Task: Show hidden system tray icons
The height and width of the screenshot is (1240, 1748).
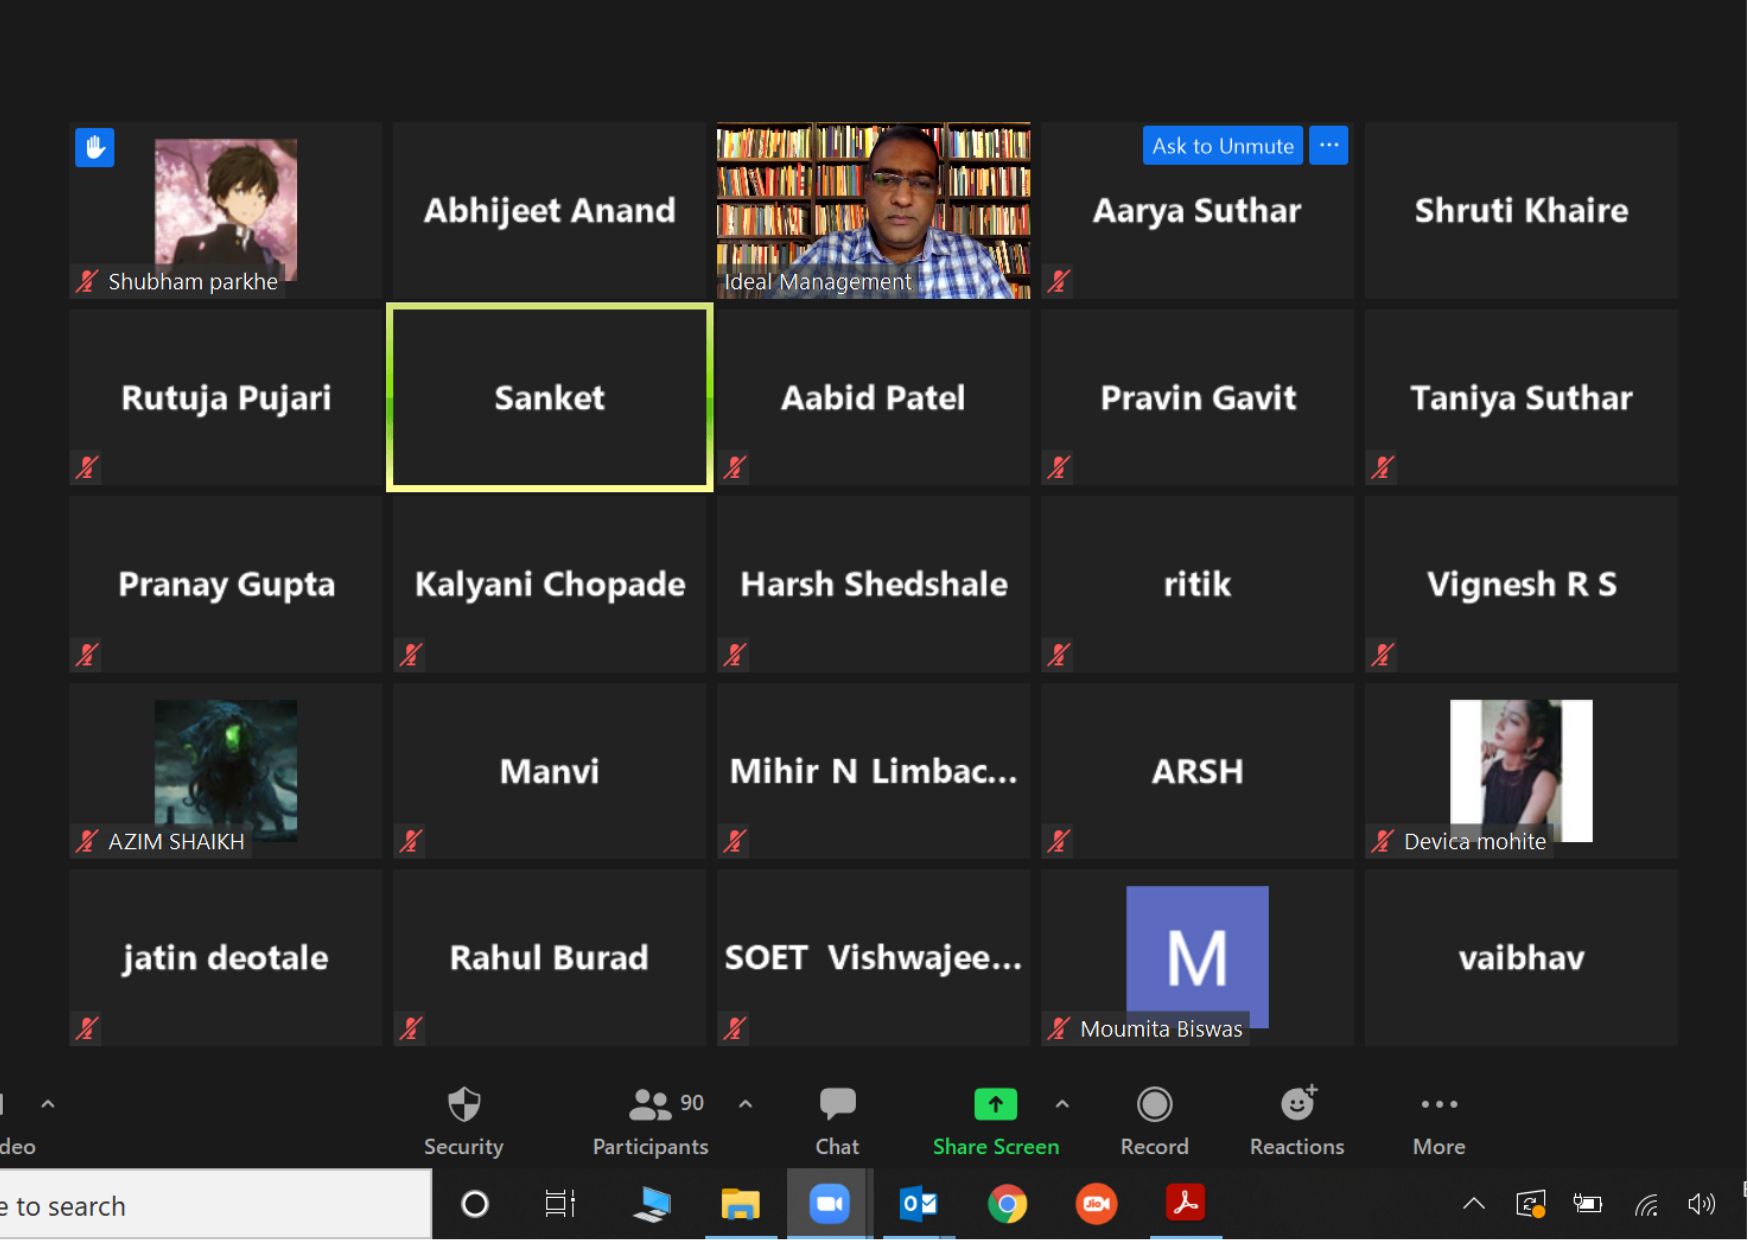Action: (1473, 1204)
